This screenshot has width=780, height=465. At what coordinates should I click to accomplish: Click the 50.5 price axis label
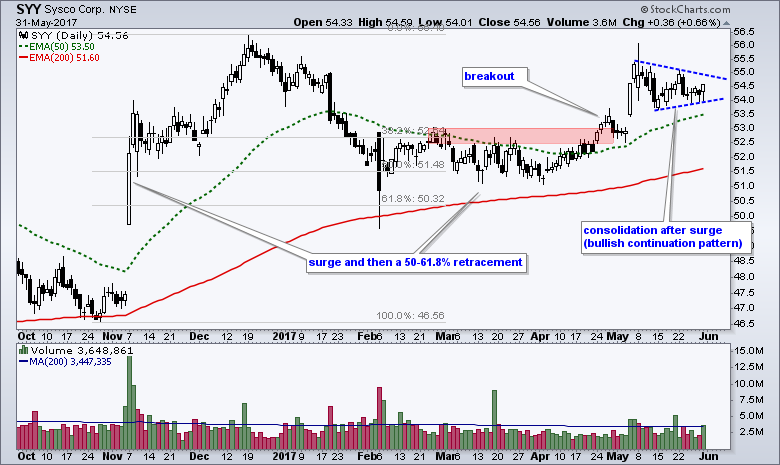click(744, 201)
